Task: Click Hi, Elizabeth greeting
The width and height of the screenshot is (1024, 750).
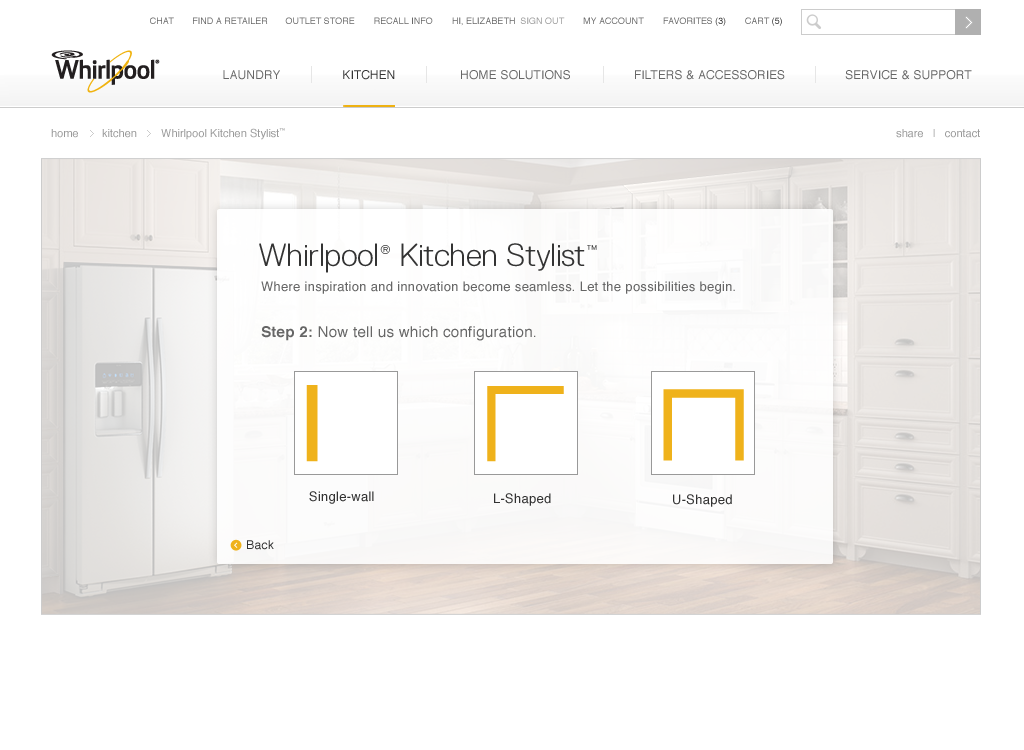Action: pyautogui.click(x=483, y=21)
